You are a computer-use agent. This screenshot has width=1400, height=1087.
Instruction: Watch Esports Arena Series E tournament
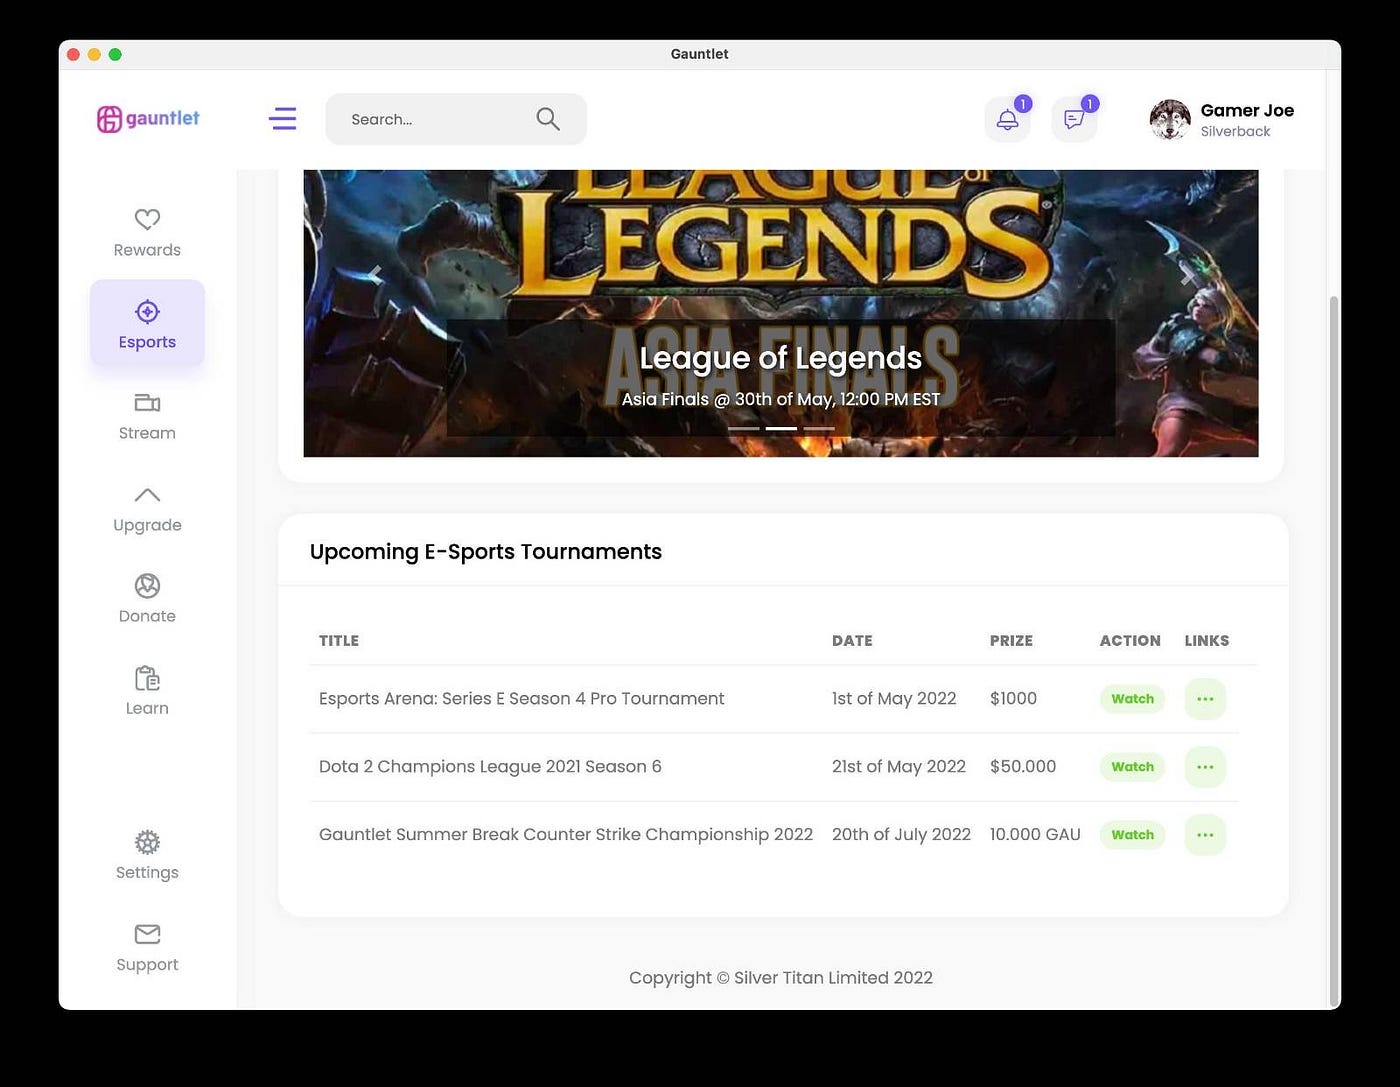coord(1132,699)
